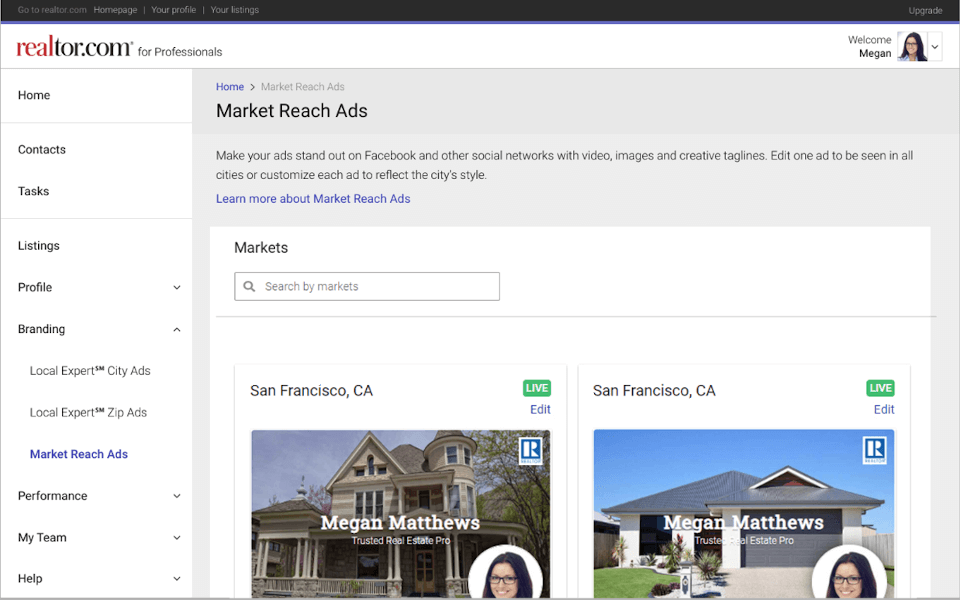Click the REALTOR logo on the modern house ad

[x=874, y=450]
